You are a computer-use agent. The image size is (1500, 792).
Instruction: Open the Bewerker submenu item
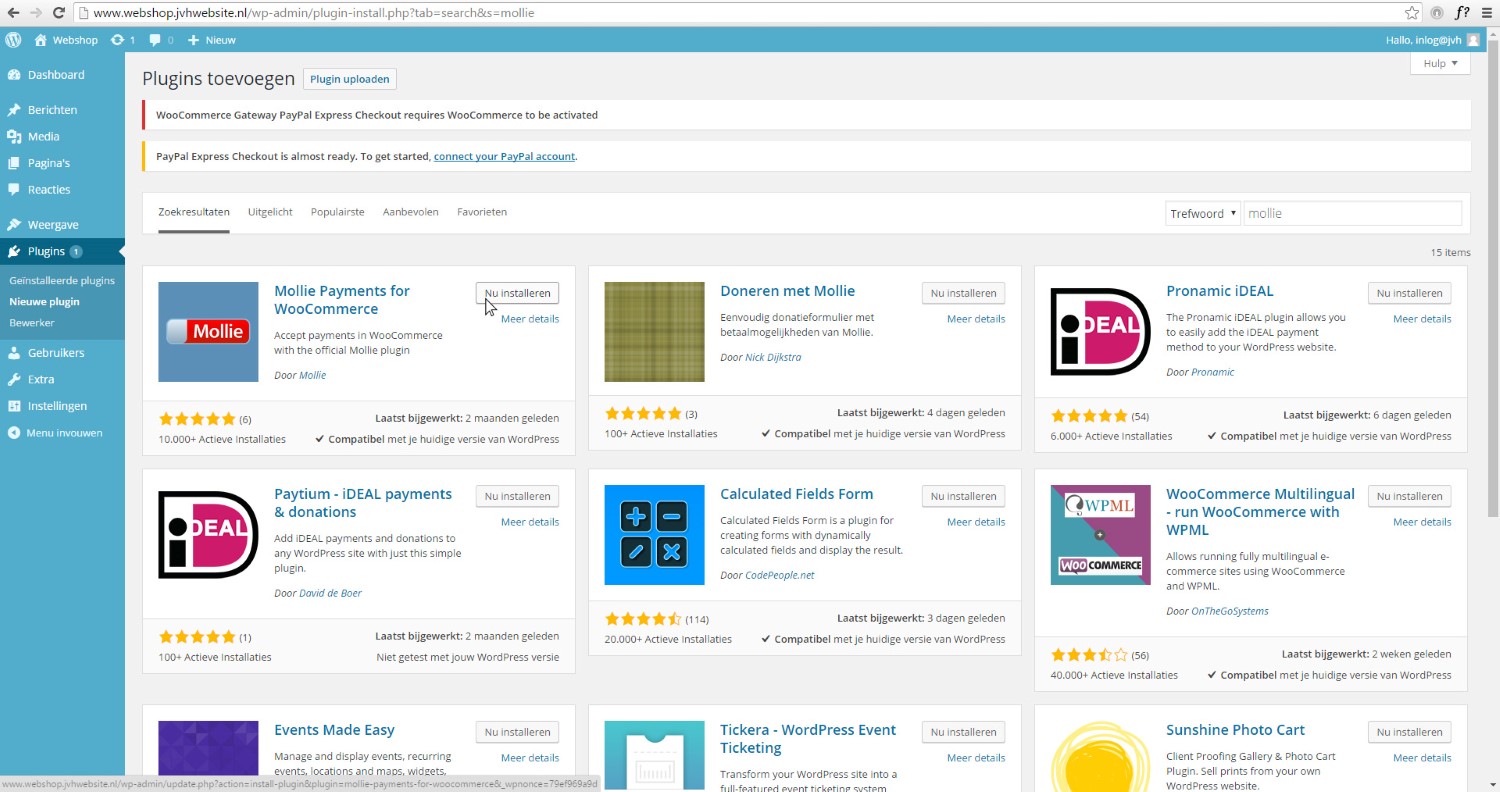coord(32,323)
